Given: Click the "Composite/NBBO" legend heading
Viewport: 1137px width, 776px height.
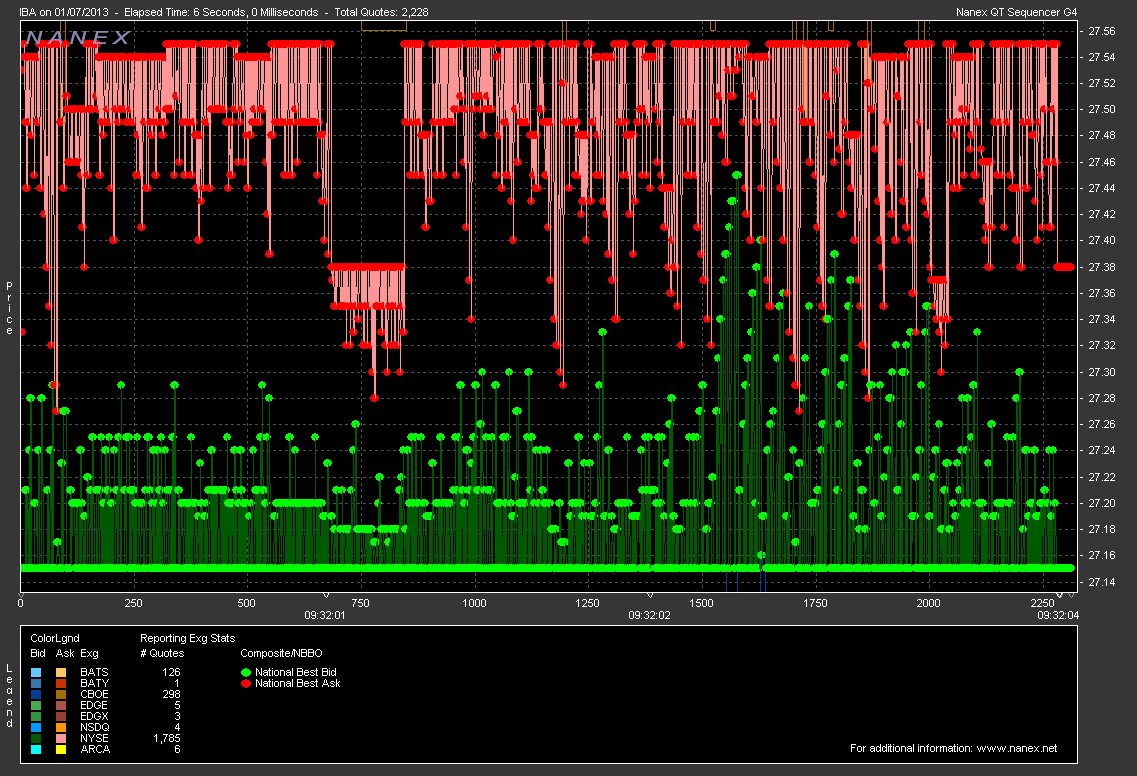Looking at the screenshot, I should (281, 653).
